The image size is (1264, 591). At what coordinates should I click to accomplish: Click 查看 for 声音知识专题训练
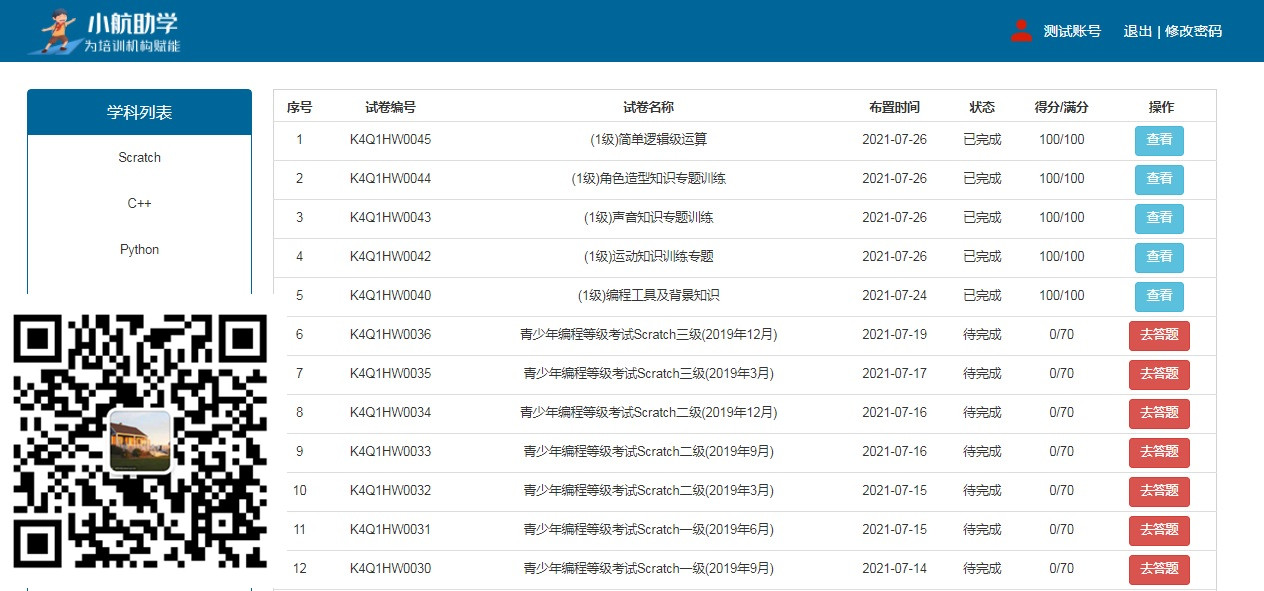1159,218
